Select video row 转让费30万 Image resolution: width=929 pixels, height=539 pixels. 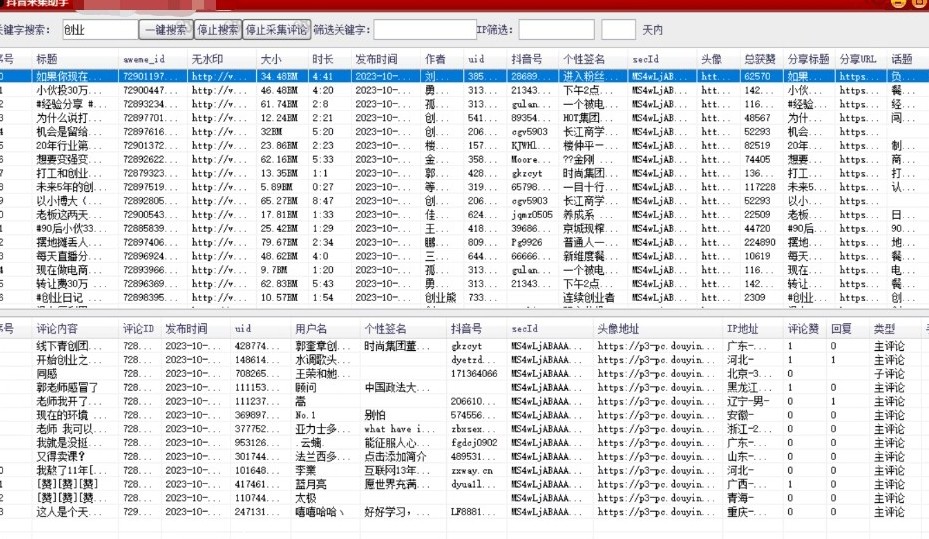464,284
